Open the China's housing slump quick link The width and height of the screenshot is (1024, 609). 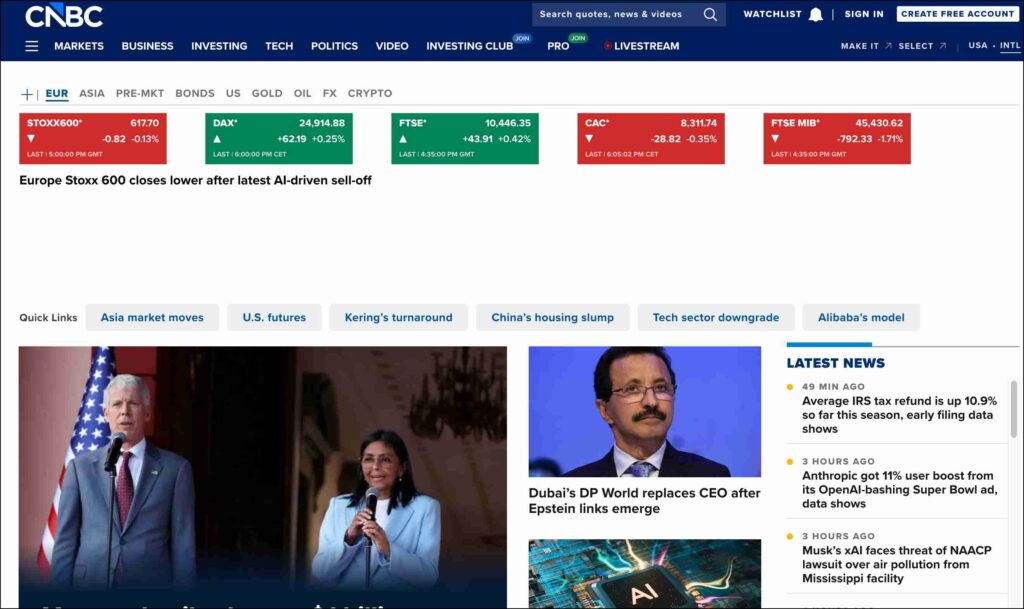[552, 317]
